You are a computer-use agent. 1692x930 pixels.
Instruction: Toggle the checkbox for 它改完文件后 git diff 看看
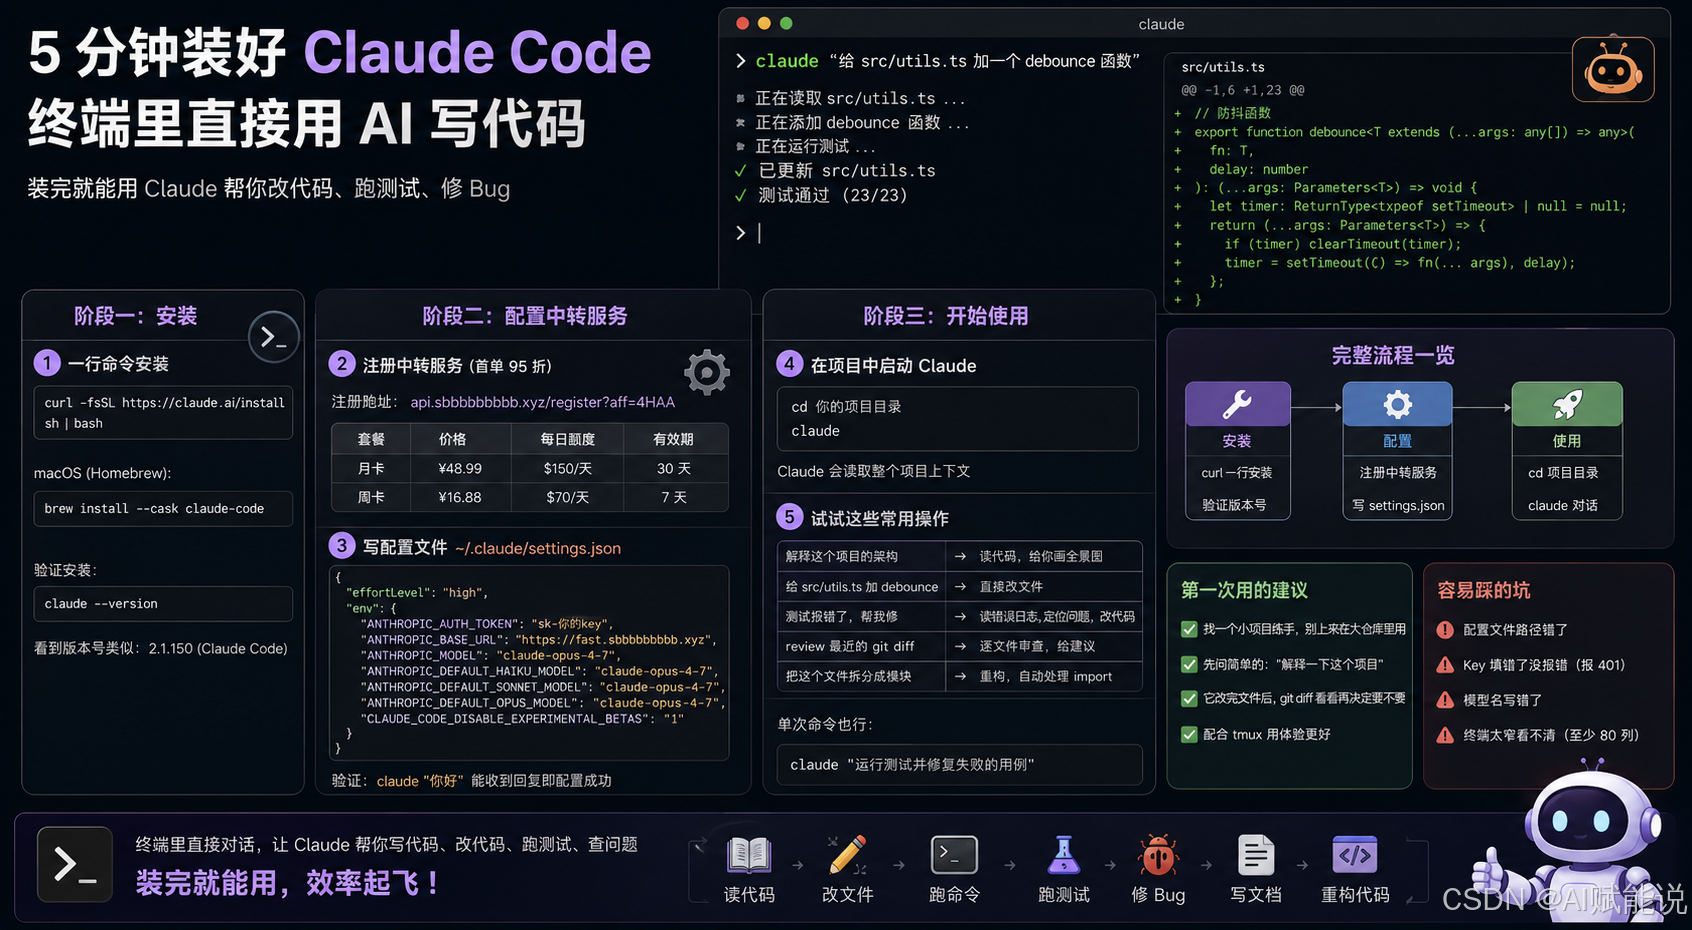pos(1189,698)
